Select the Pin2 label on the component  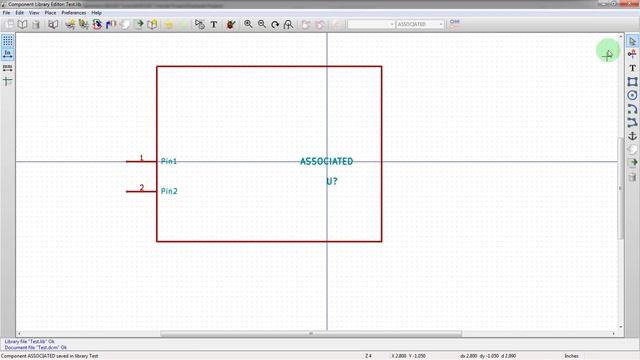169,191
